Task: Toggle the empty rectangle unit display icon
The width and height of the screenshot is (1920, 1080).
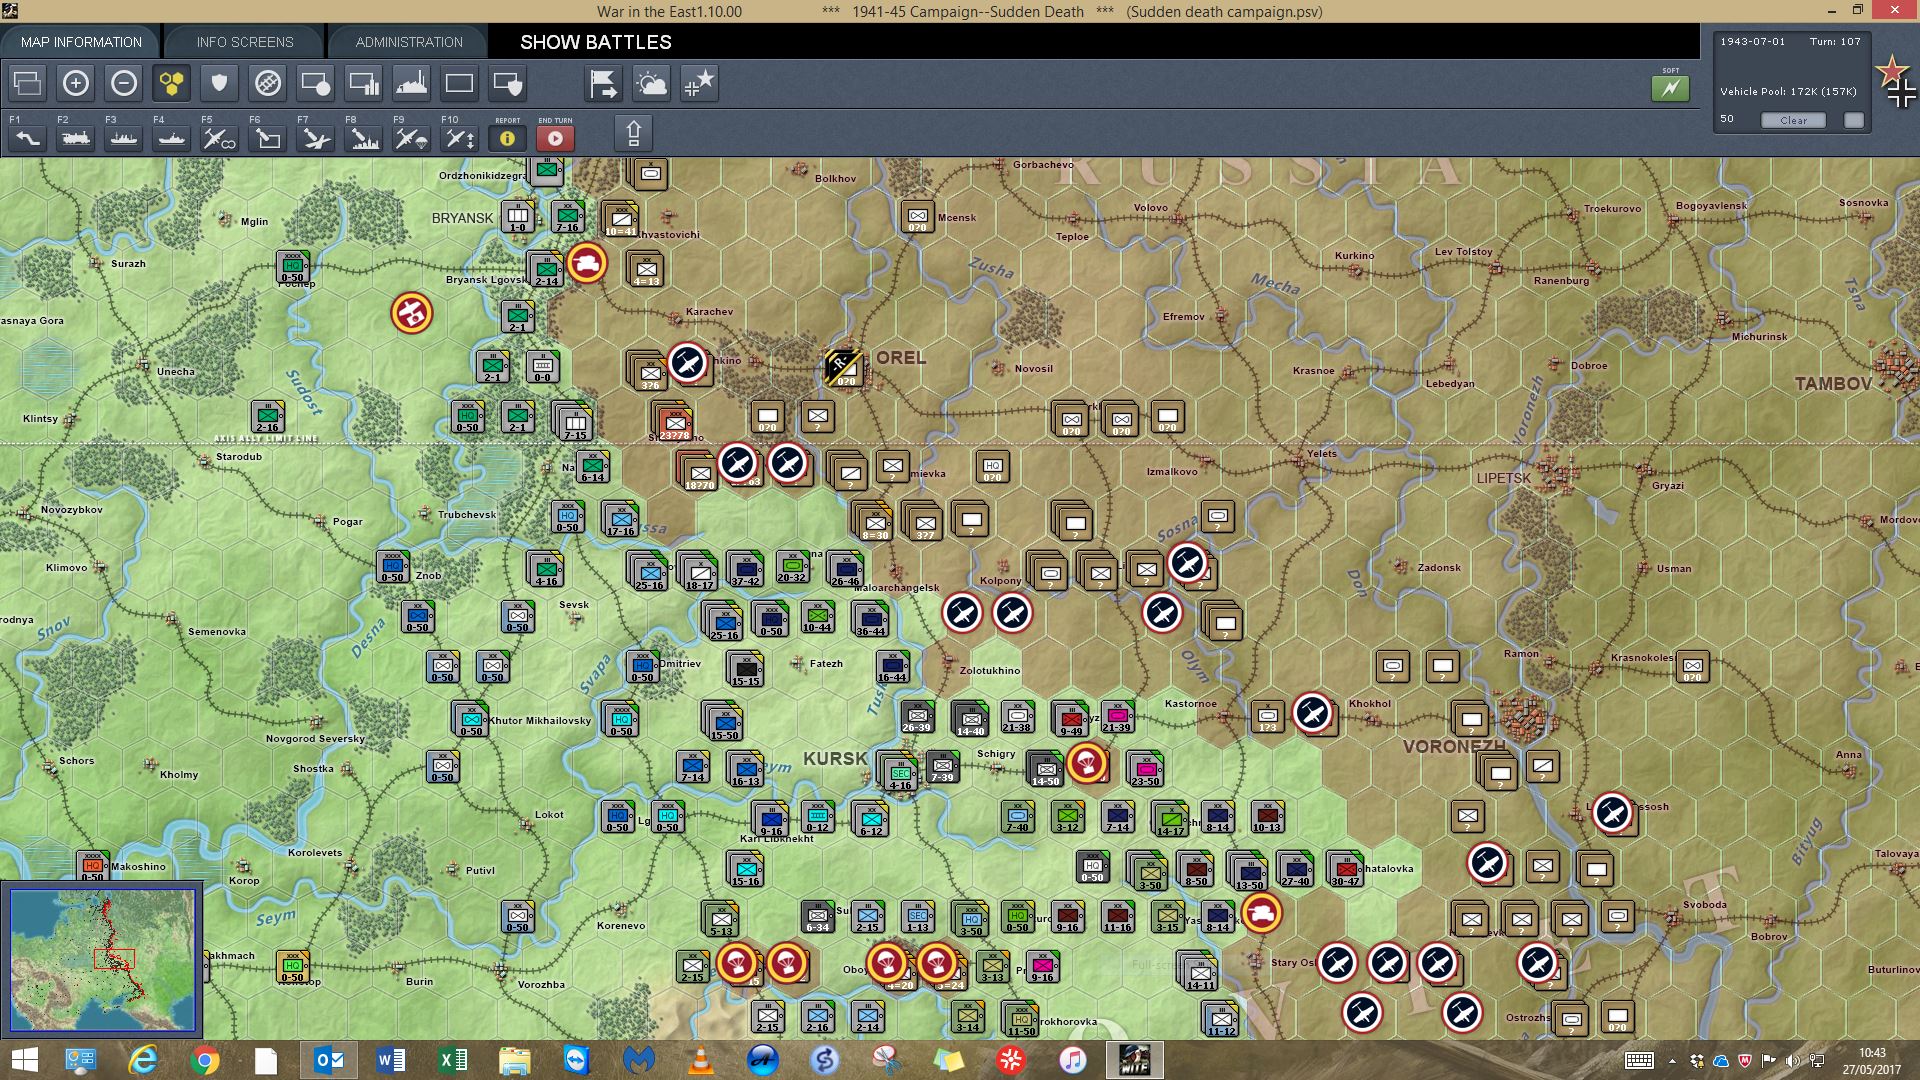Action: point(460,83)
